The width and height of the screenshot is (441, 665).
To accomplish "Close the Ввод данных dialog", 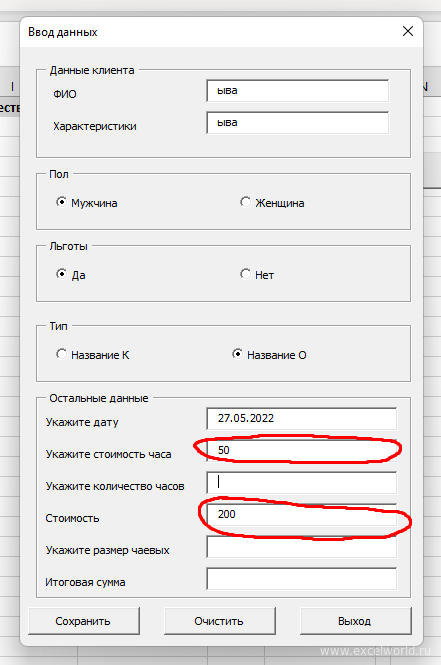I will (x=408, y=31).
